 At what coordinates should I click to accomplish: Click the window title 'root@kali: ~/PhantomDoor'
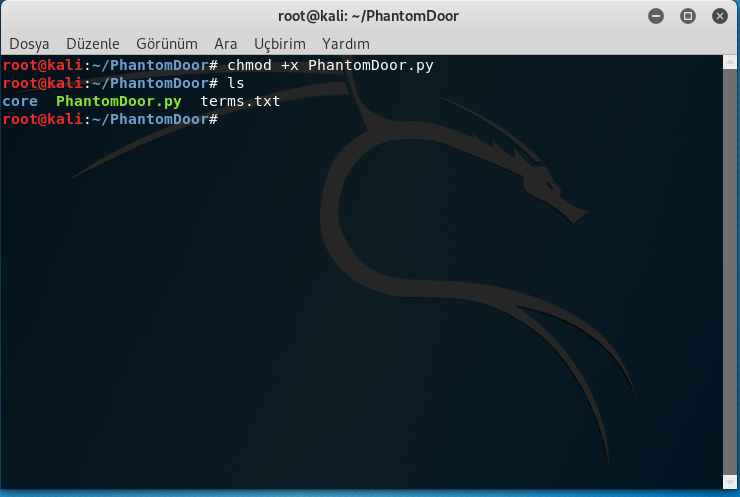(x=368, y=16)
